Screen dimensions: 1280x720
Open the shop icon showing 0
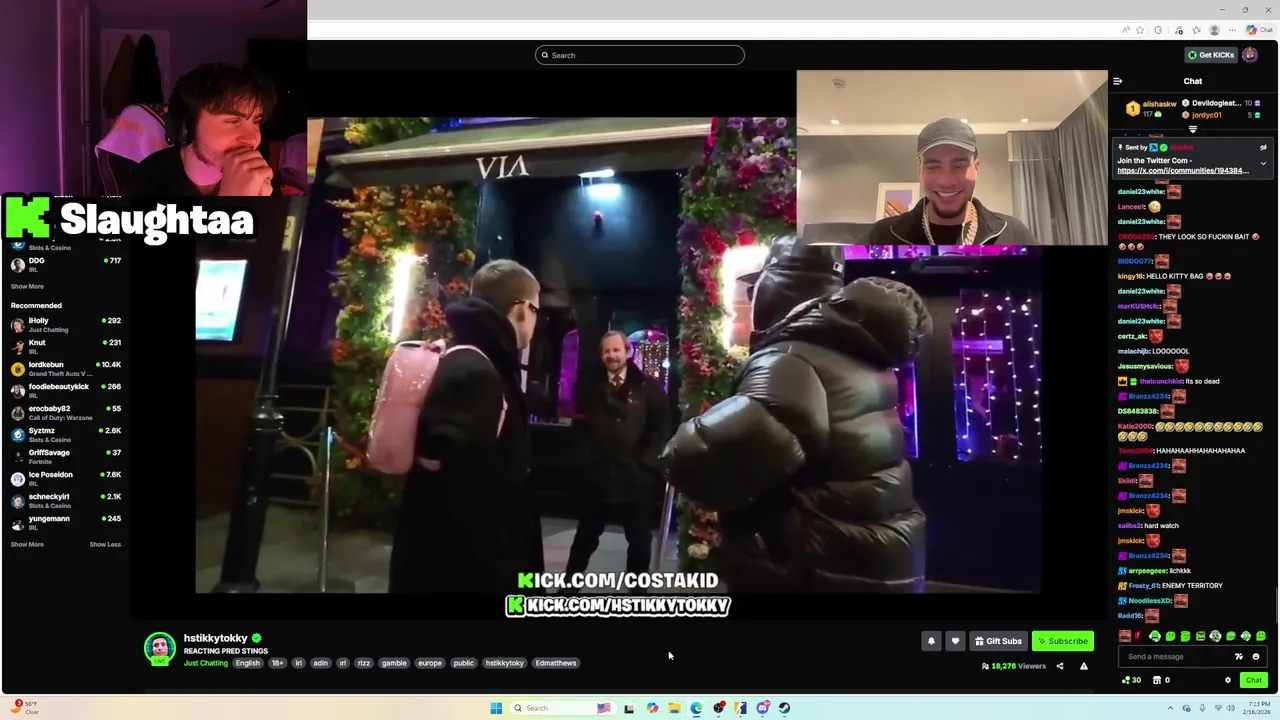pos(1161,680)
